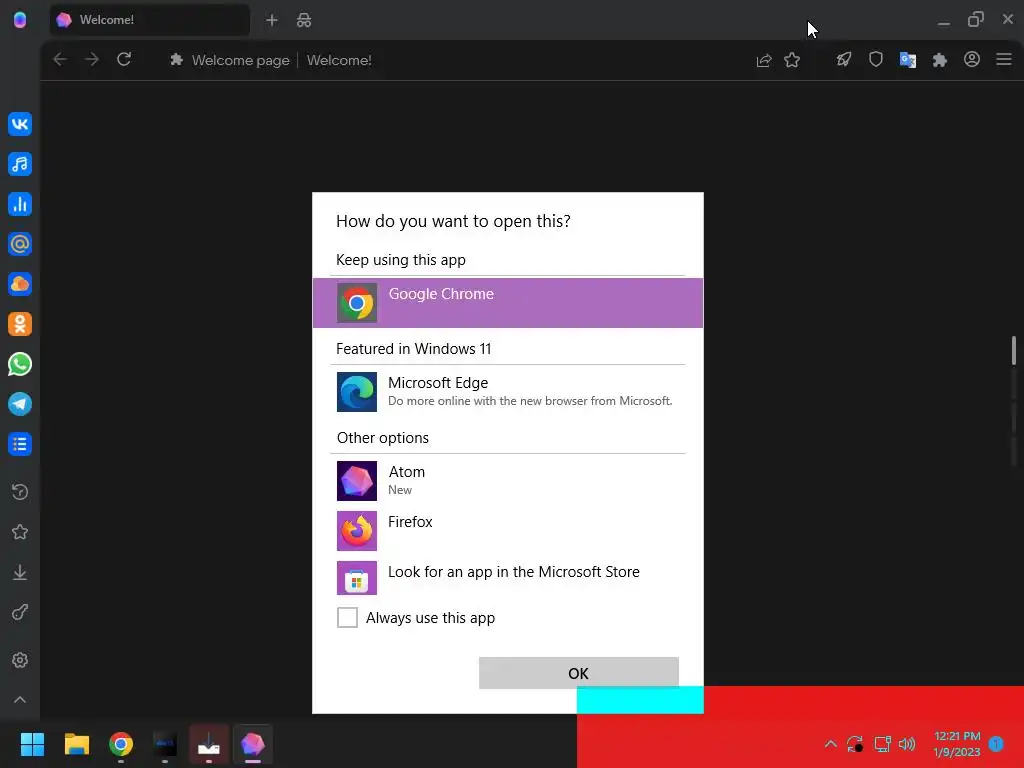1024x768 pixels.
Task: Click the address bar showing Welcome page
Action: (x=457, y=60)
